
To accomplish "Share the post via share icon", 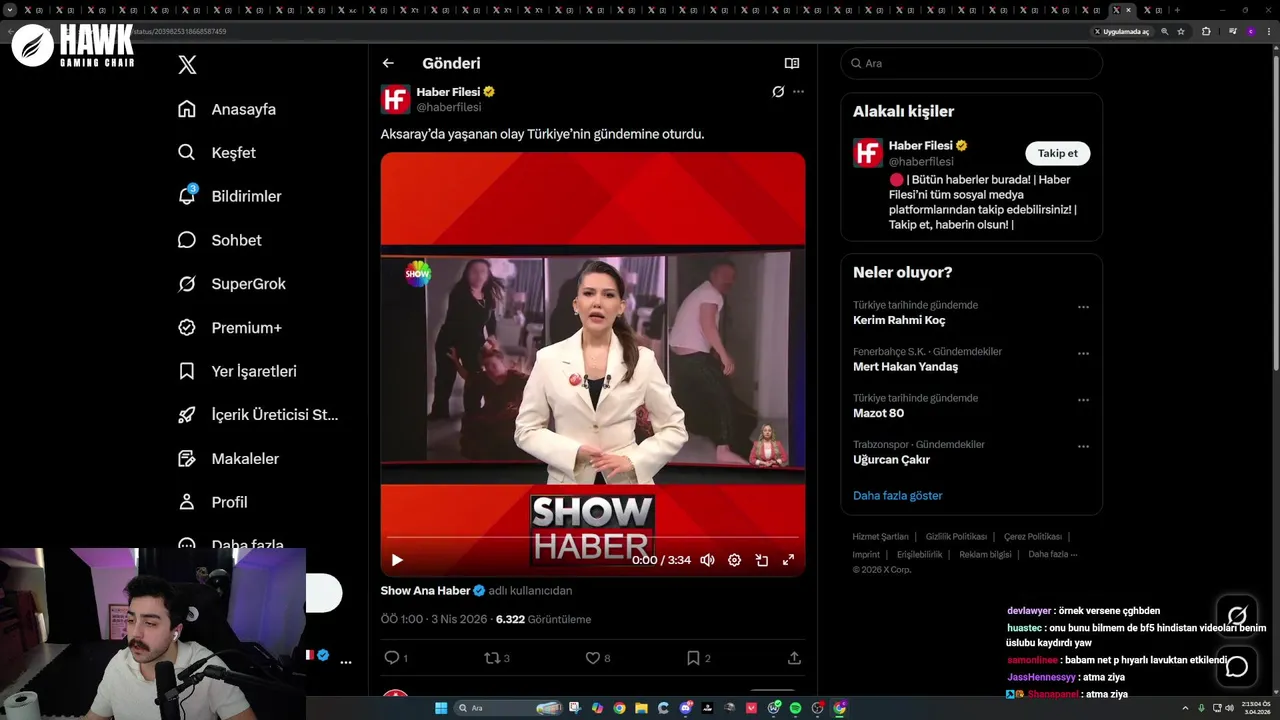I will (794, 657).
